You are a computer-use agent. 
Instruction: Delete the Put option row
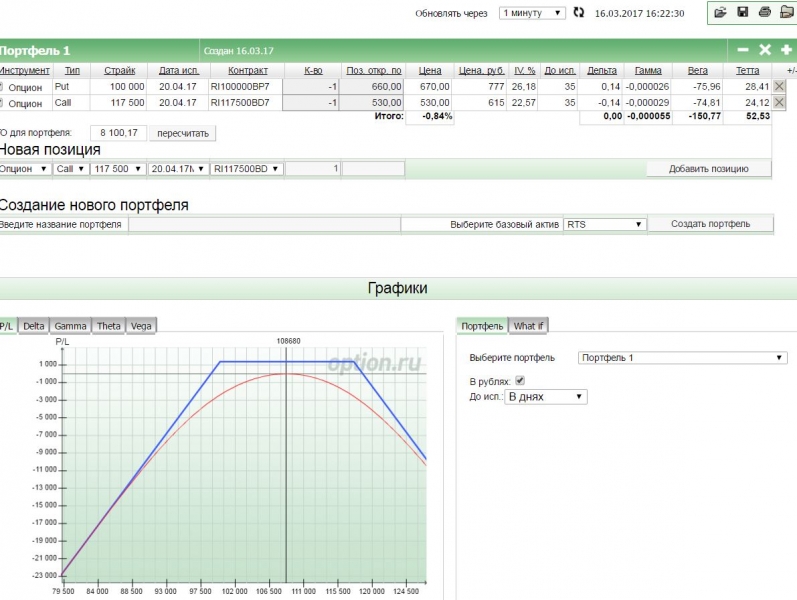[x=779, y=86]
